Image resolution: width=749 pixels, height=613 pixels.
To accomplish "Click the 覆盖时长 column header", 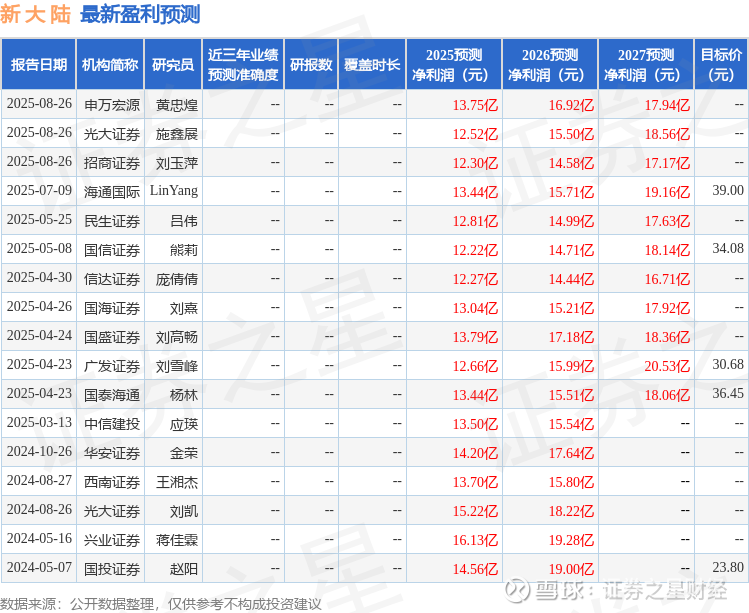I will (372, 65).
